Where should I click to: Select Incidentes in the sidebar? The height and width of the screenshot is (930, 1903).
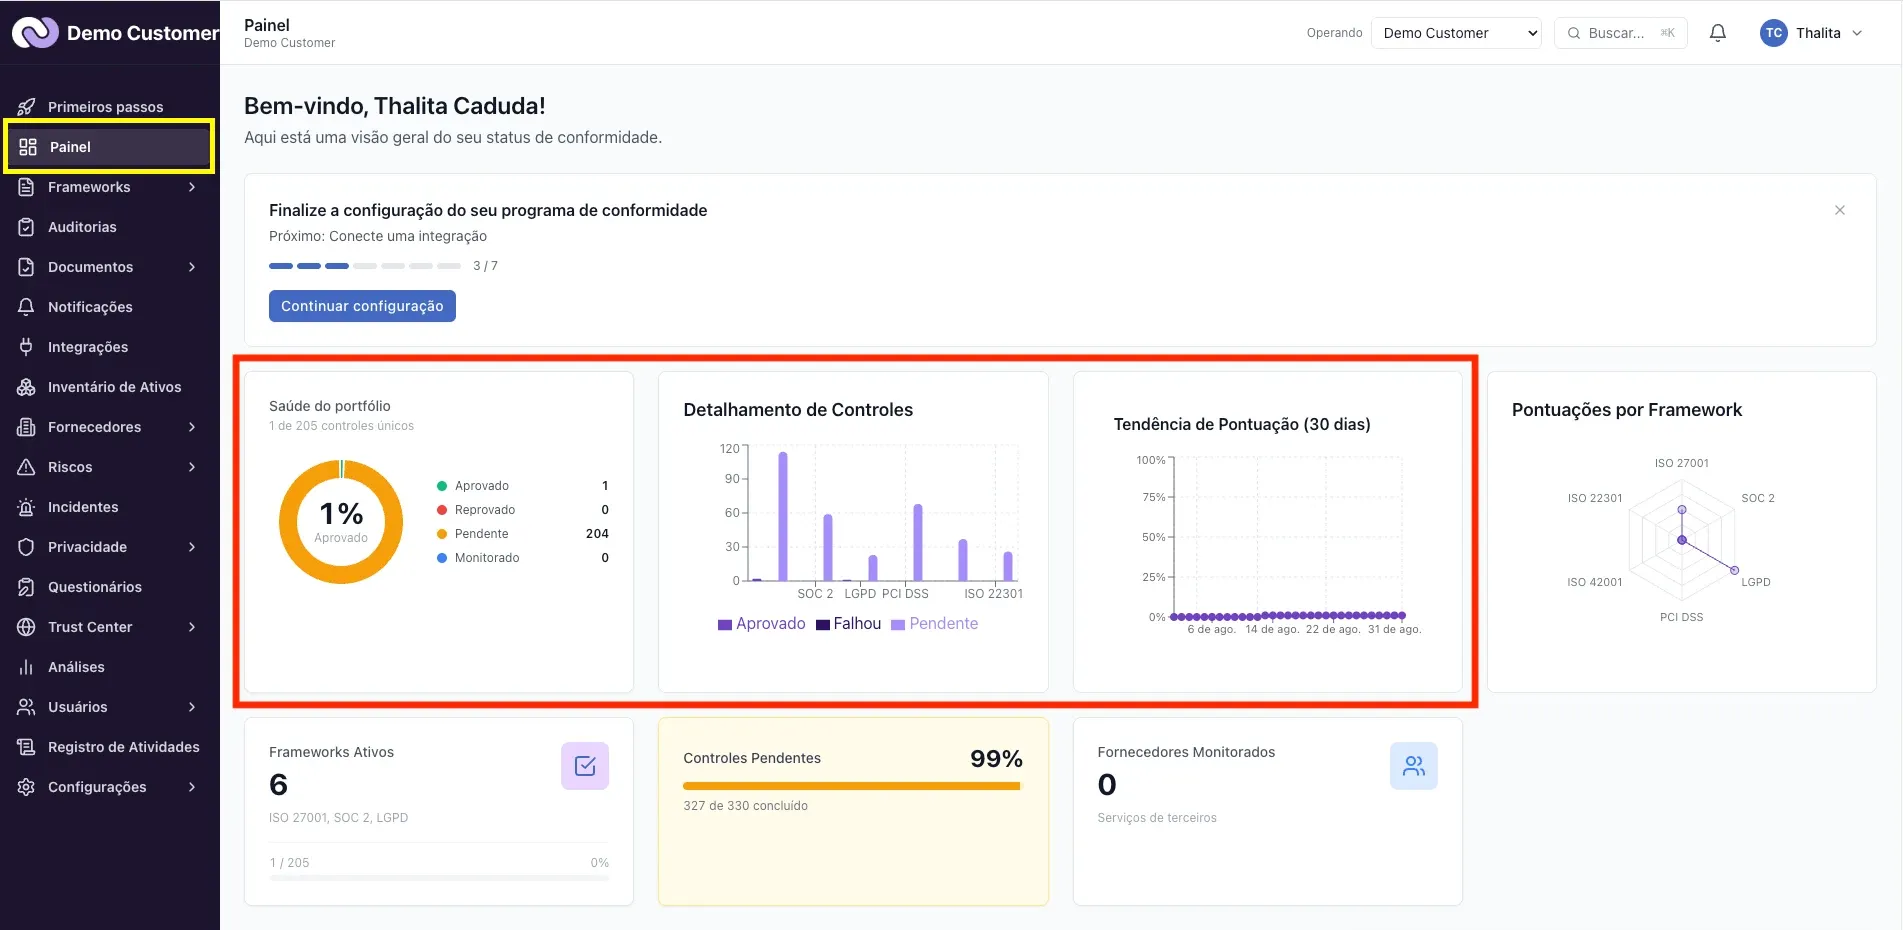(x=110, y=507)
